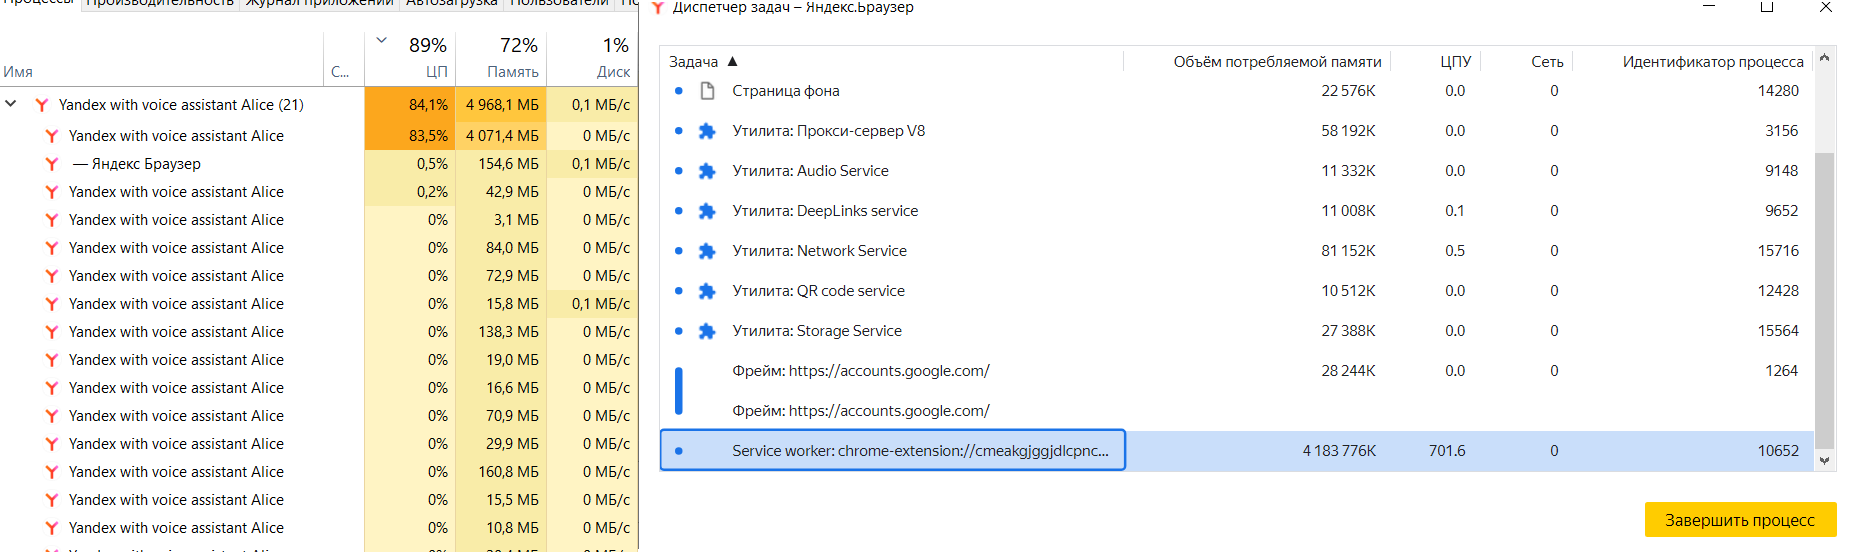1856x552 pixels.
Task: Click the browser task list scrollbar thumb
Action: coord(1824,300)
